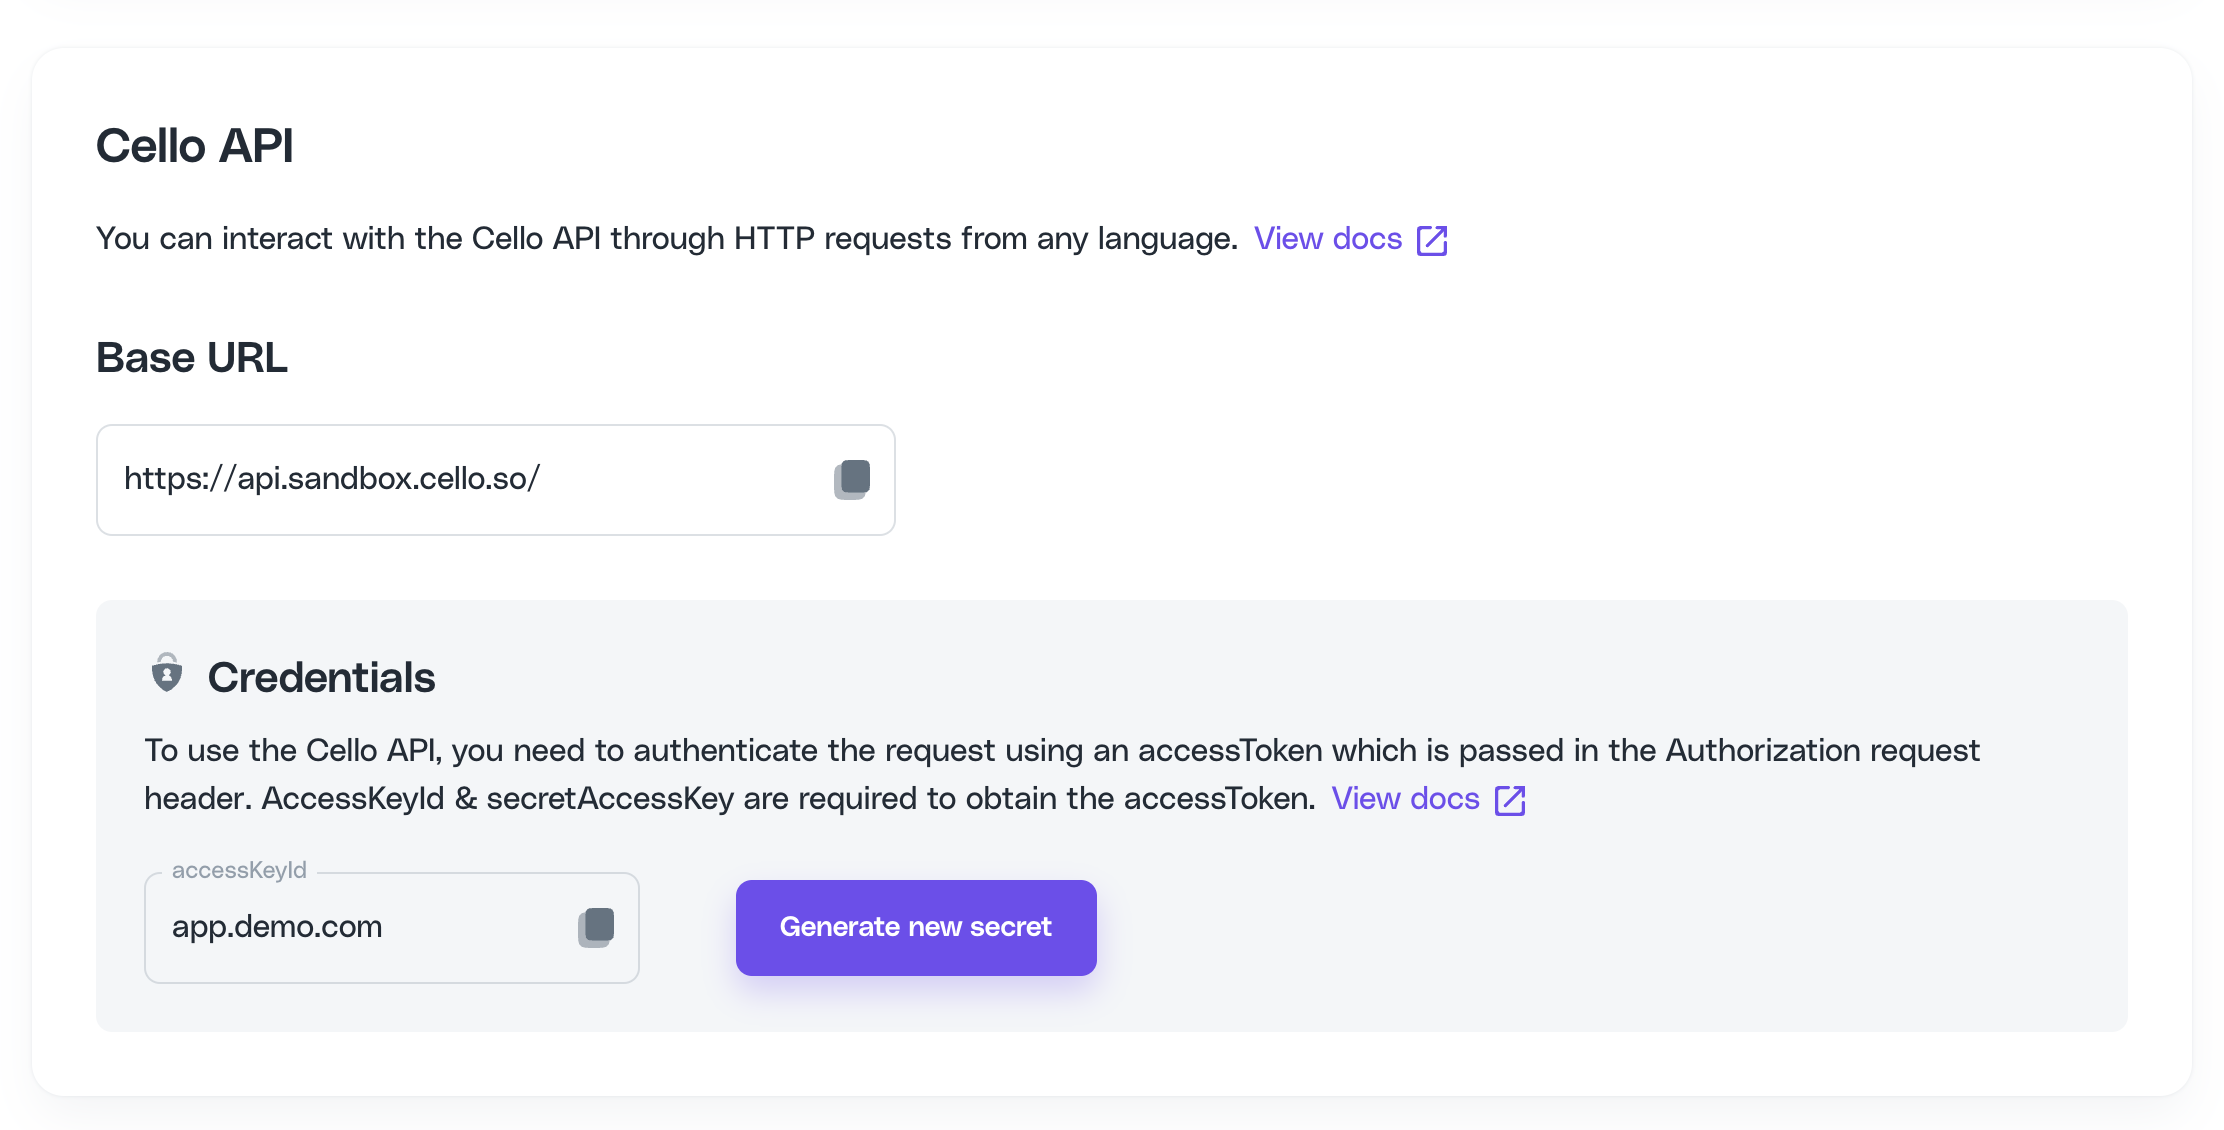Click into the accessKeyId field
2224x1130 pixels.
[392, 928]
